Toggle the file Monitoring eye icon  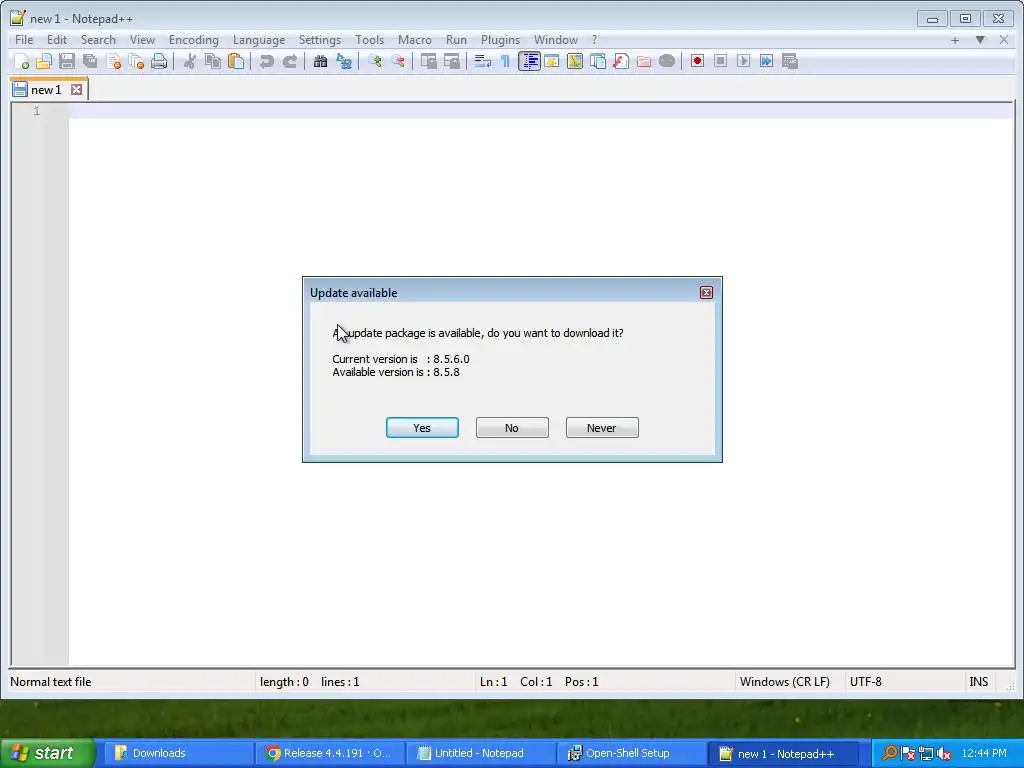point(667,61)
